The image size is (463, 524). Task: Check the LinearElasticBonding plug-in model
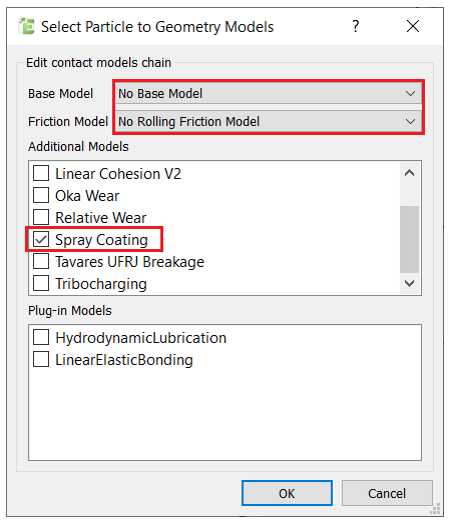pyautogui.click(x=41, y=360)
